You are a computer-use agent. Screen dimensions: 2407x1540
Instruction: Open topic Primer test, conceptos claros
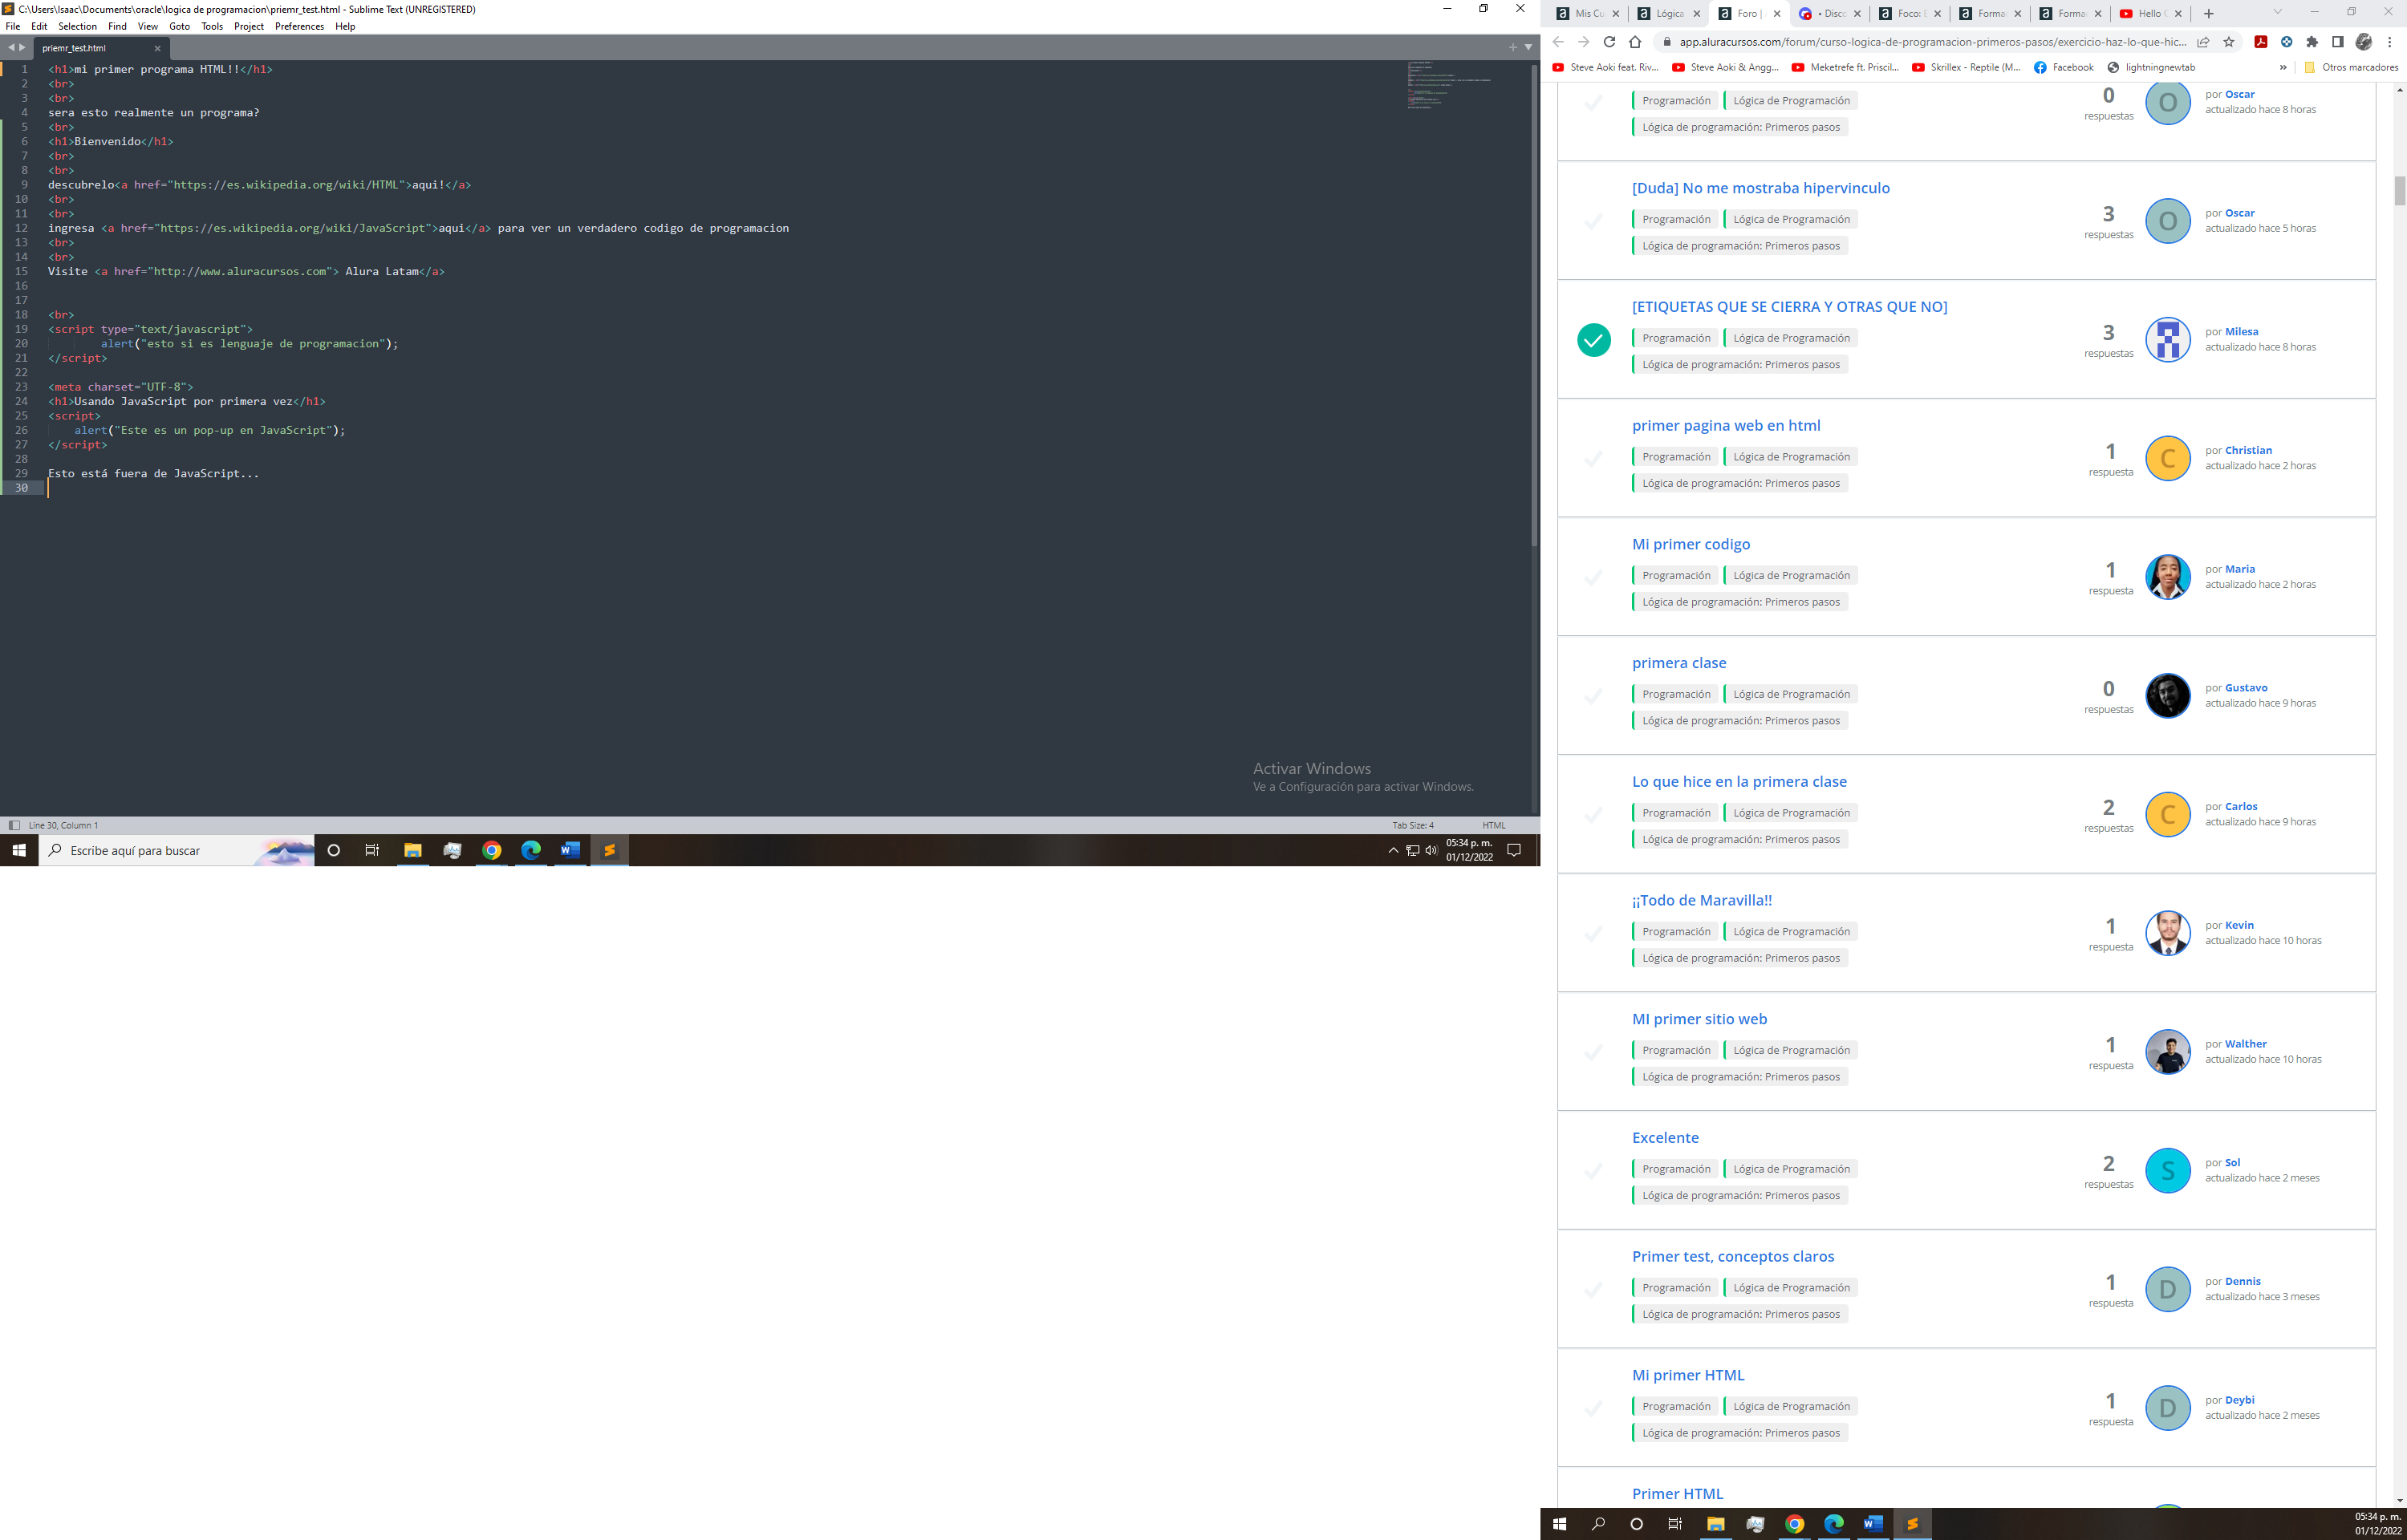tap(1733, 1257)
